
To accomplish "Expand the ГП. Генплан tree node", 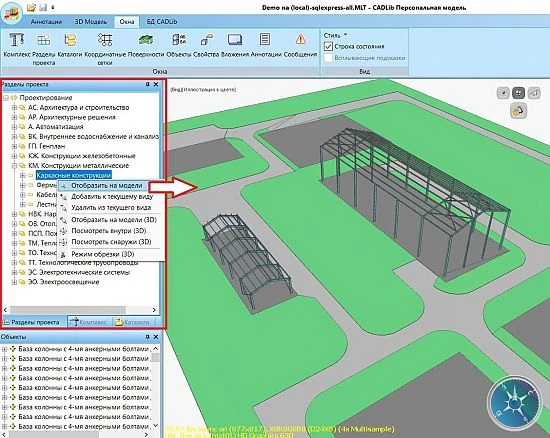I will pos(14,146).
